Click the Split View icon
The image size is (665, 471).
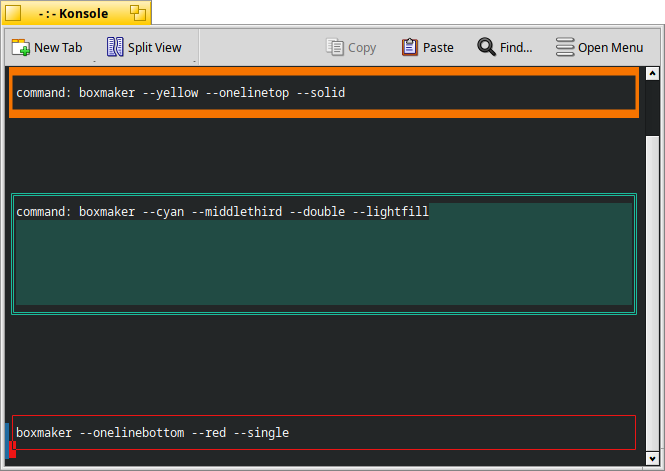coord(115,47)
